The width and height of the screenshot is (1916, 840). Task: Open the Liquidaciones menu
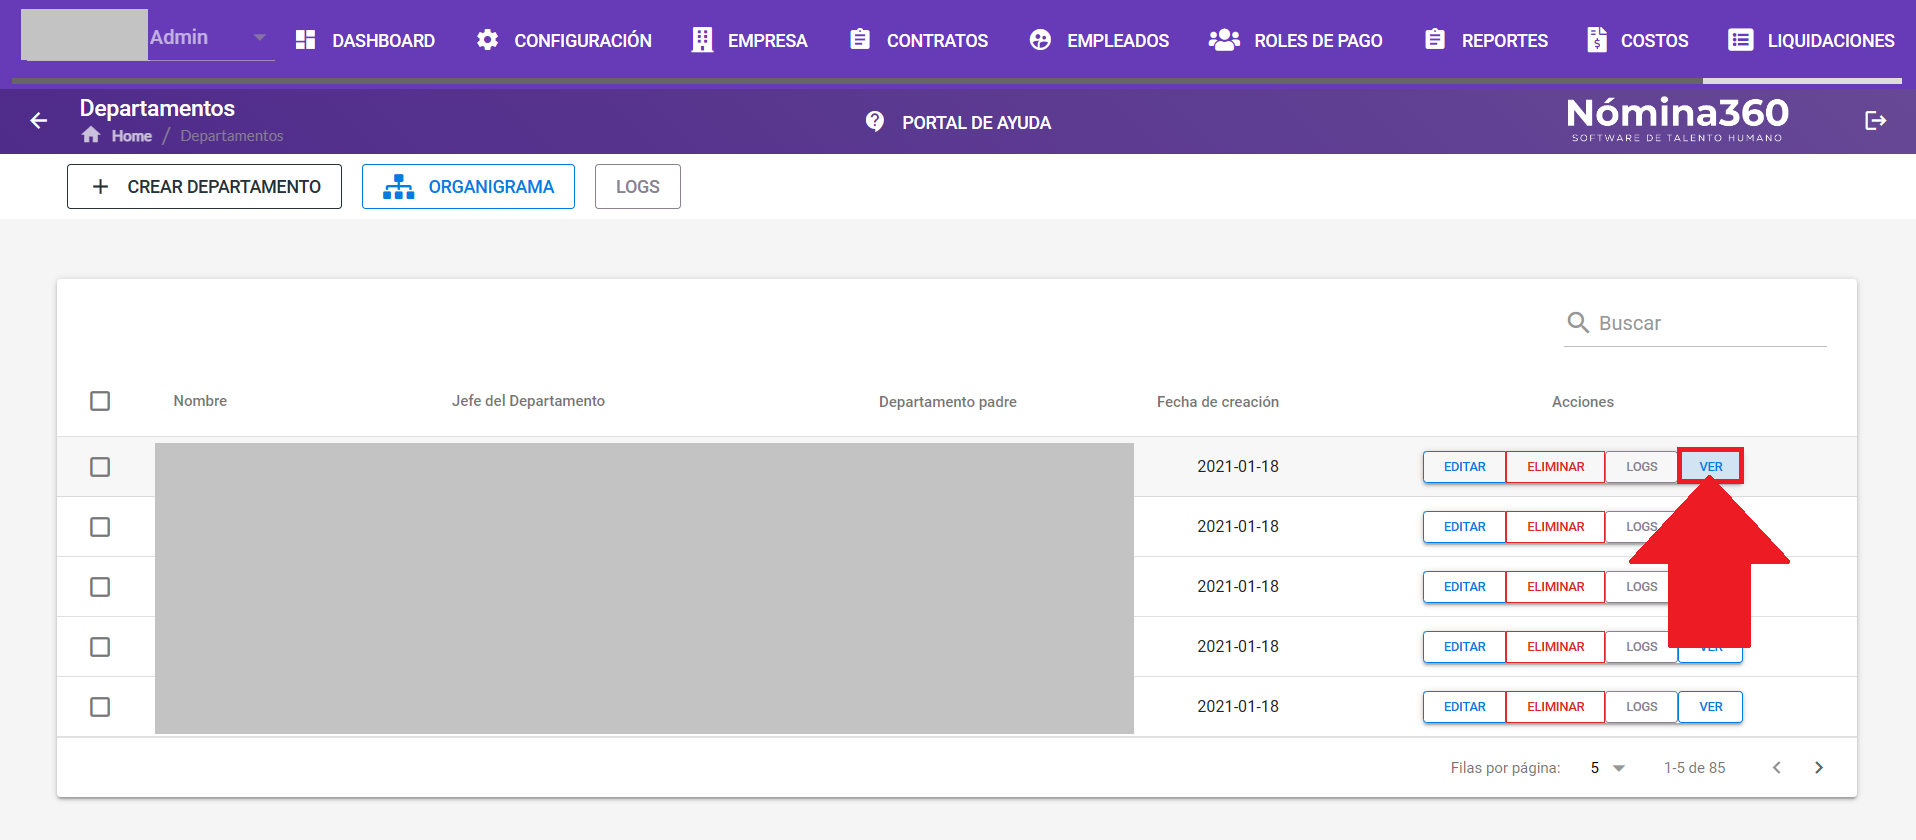point(1811,40)
